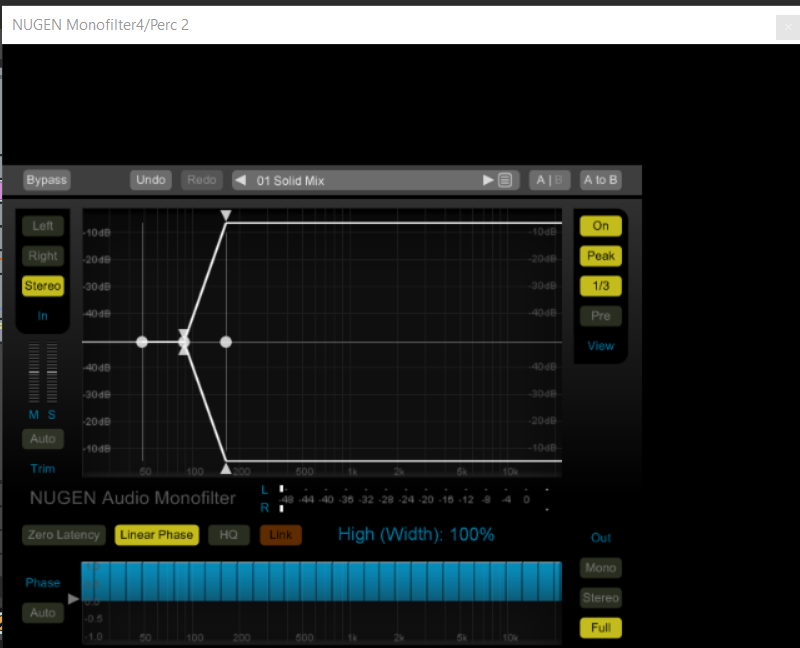Set output to Full
This screenshot has height=648, width=800.
coord(601,628)
